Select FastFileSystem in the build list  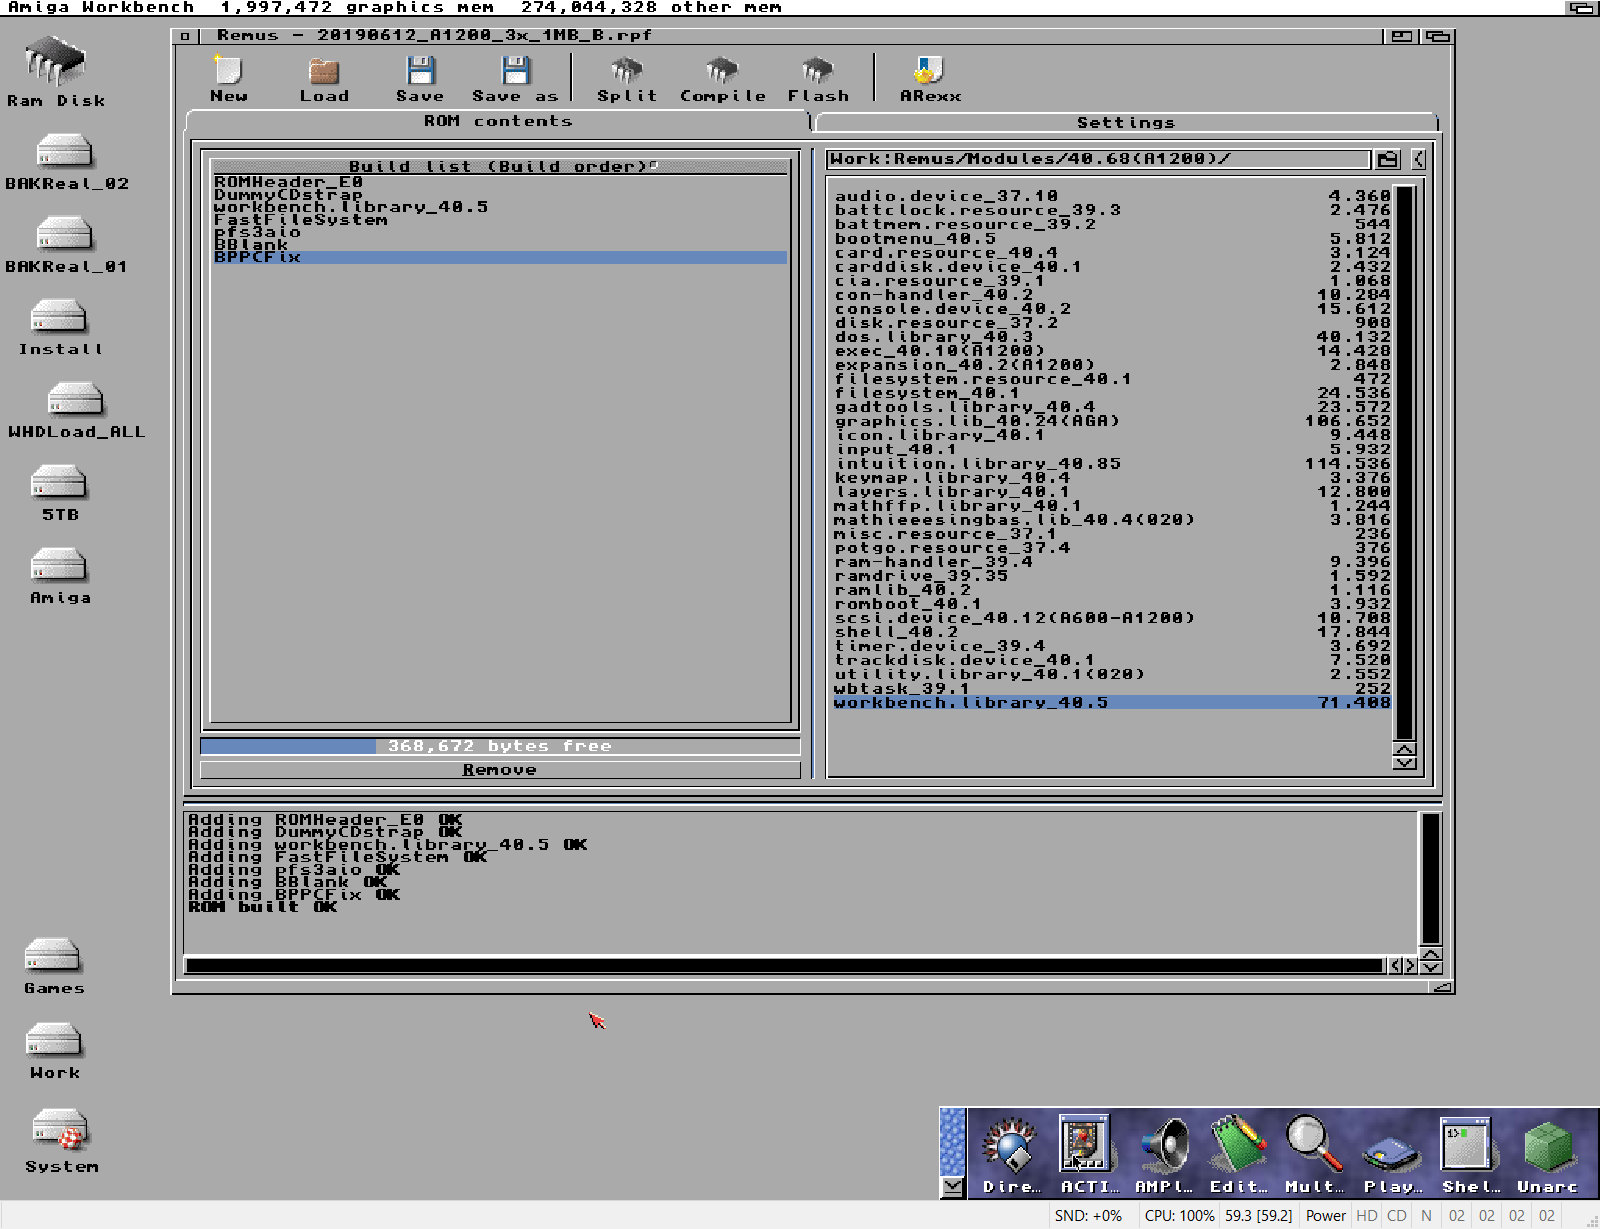point(499,220)
